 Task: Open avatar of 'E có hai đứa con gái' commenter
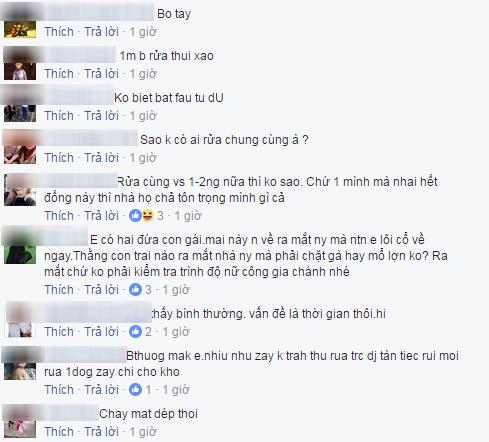20,247
